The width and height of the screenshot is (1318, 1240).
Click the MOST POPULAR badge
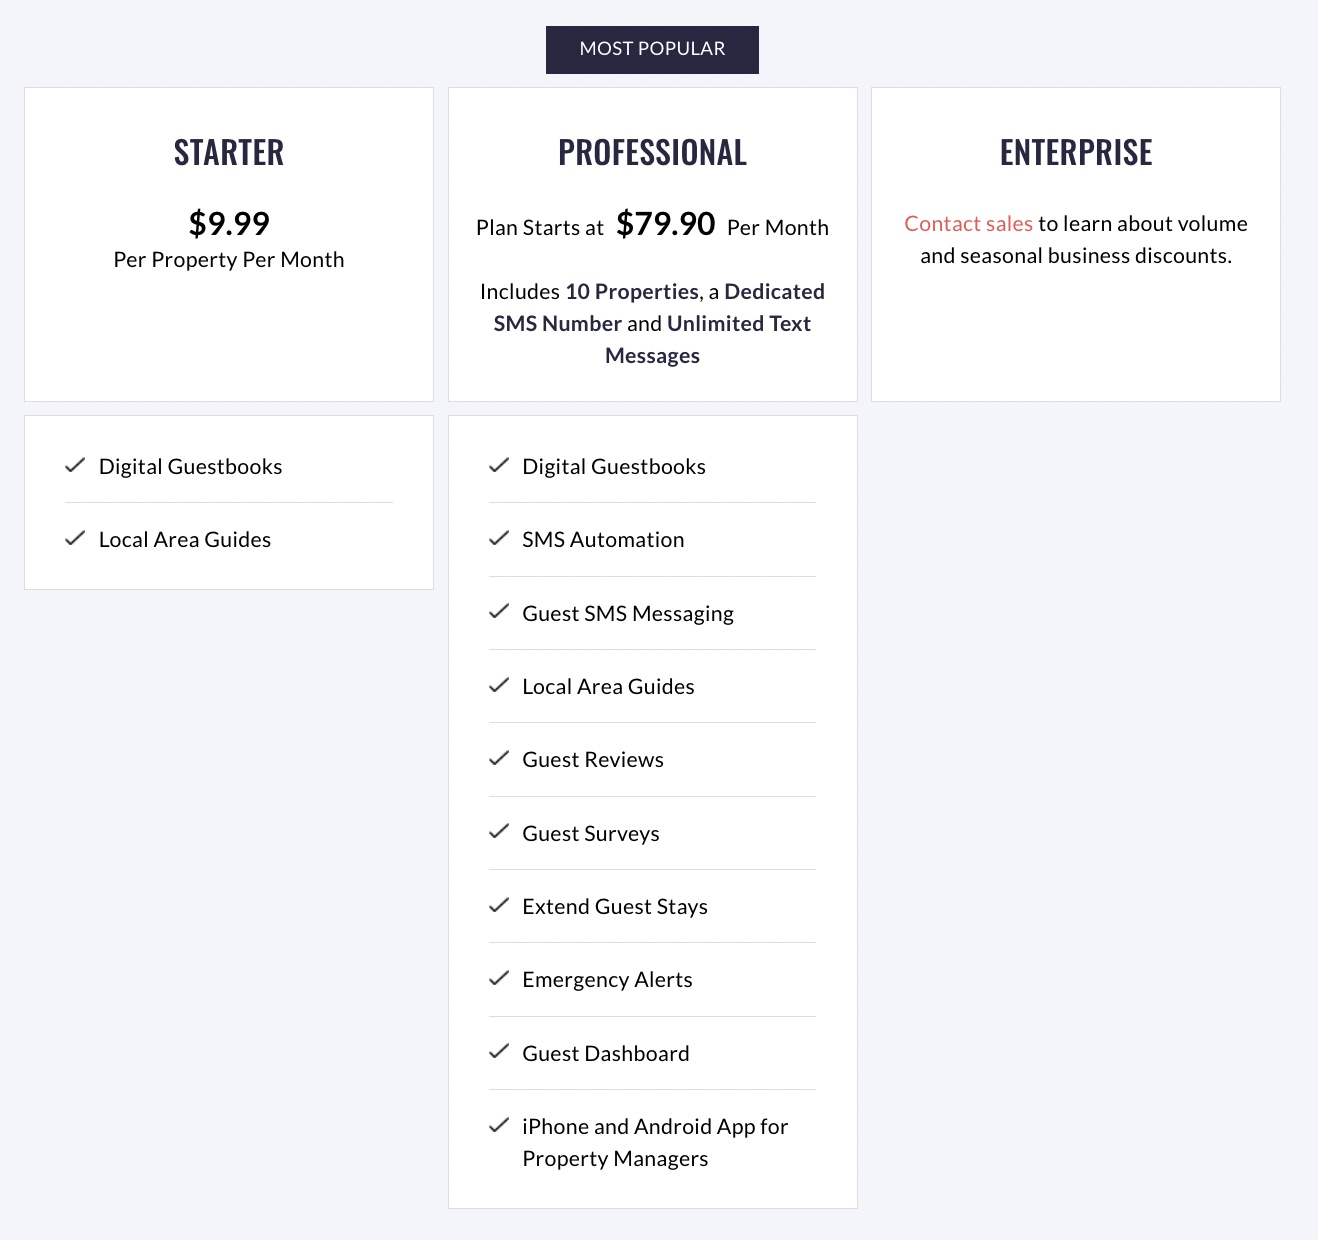tap(652, 49)
